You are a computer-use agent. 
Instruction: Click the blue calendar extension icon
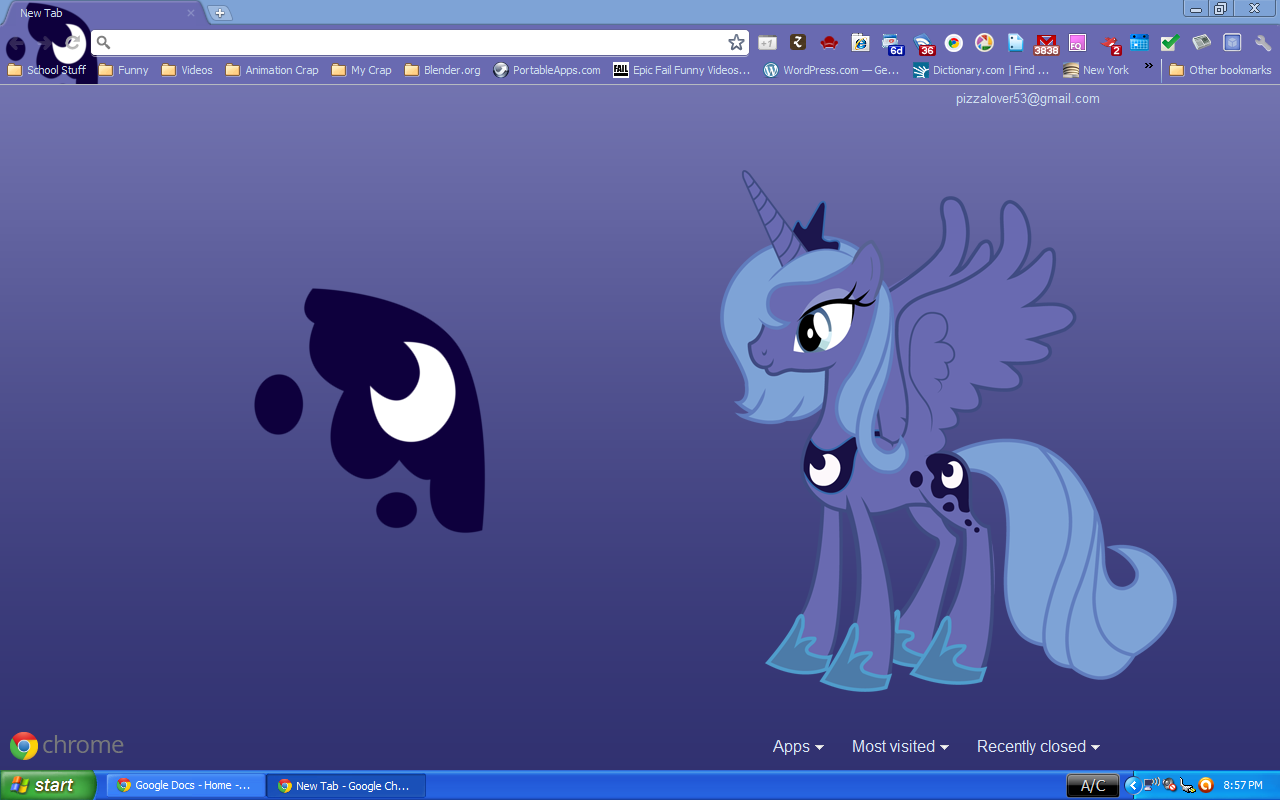pos(1139,42)
